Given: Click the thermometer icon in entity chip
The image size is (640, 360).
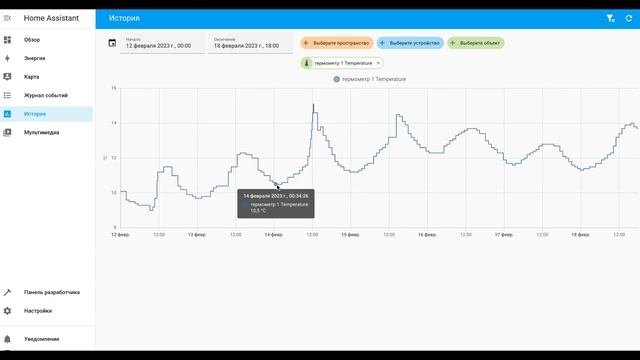Looking at the screenshot, I should click(x=307, y=63).
